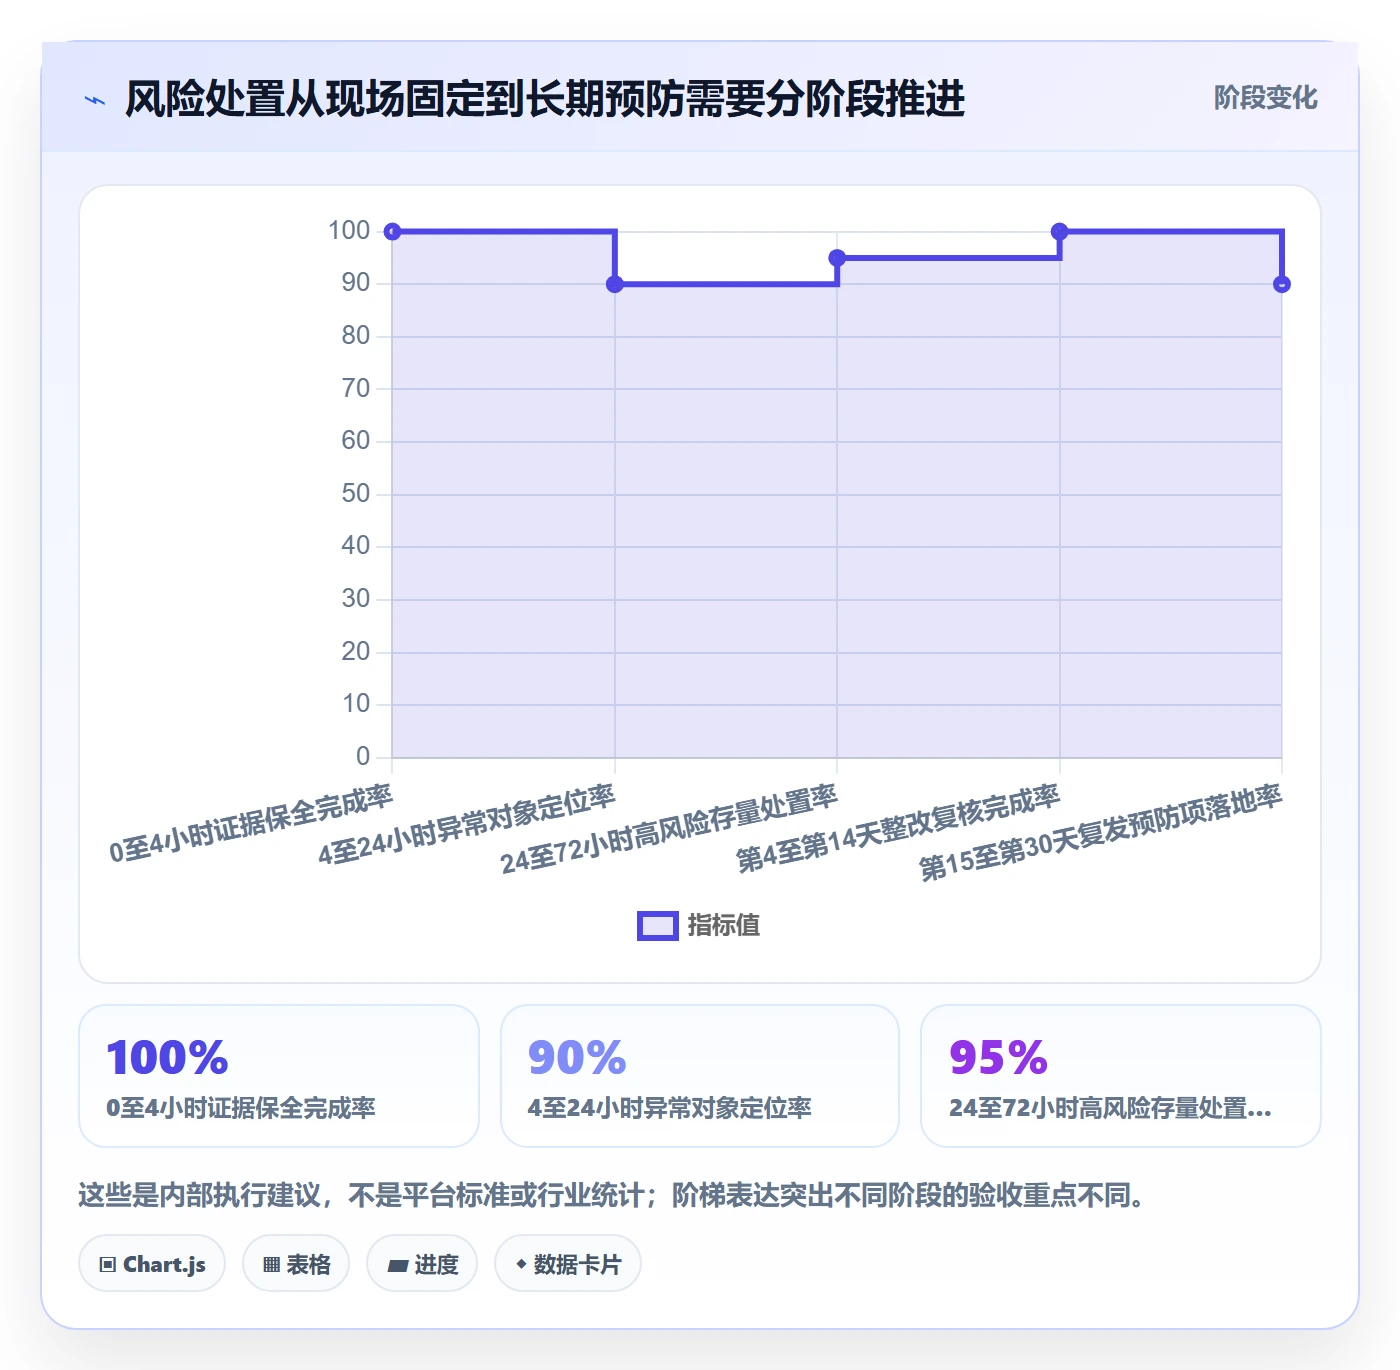
Task: Click the 阶段变化 label in header
Action: pos(1265,98)
